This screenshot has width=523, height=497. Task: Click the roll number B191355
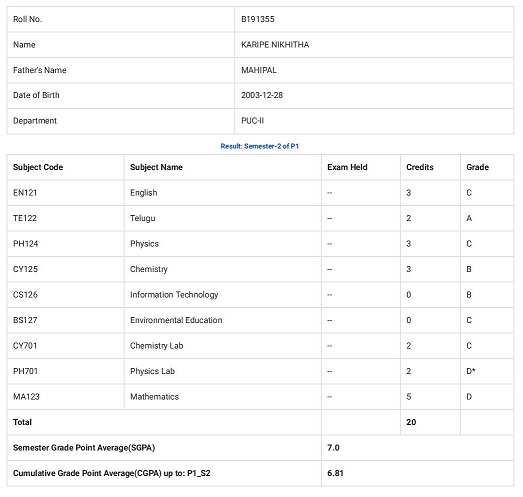(257, 19)
